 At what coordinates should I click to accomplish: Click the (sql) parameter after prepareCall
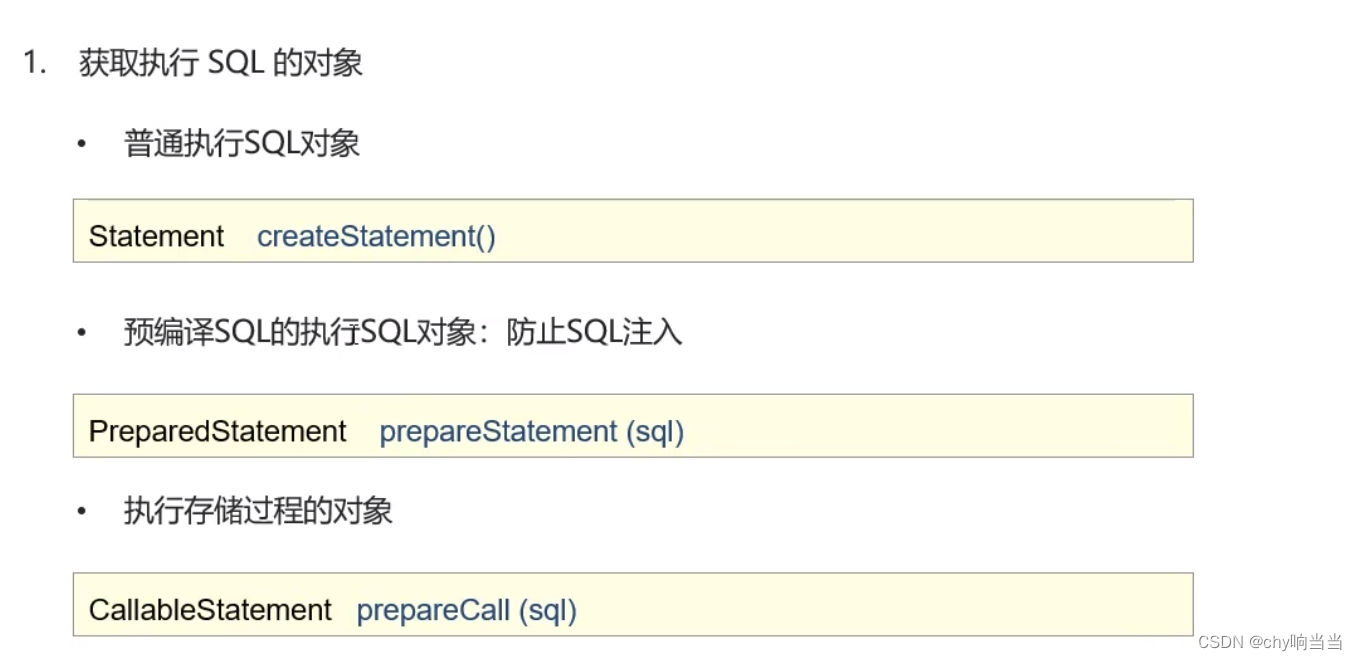(548, 610)
